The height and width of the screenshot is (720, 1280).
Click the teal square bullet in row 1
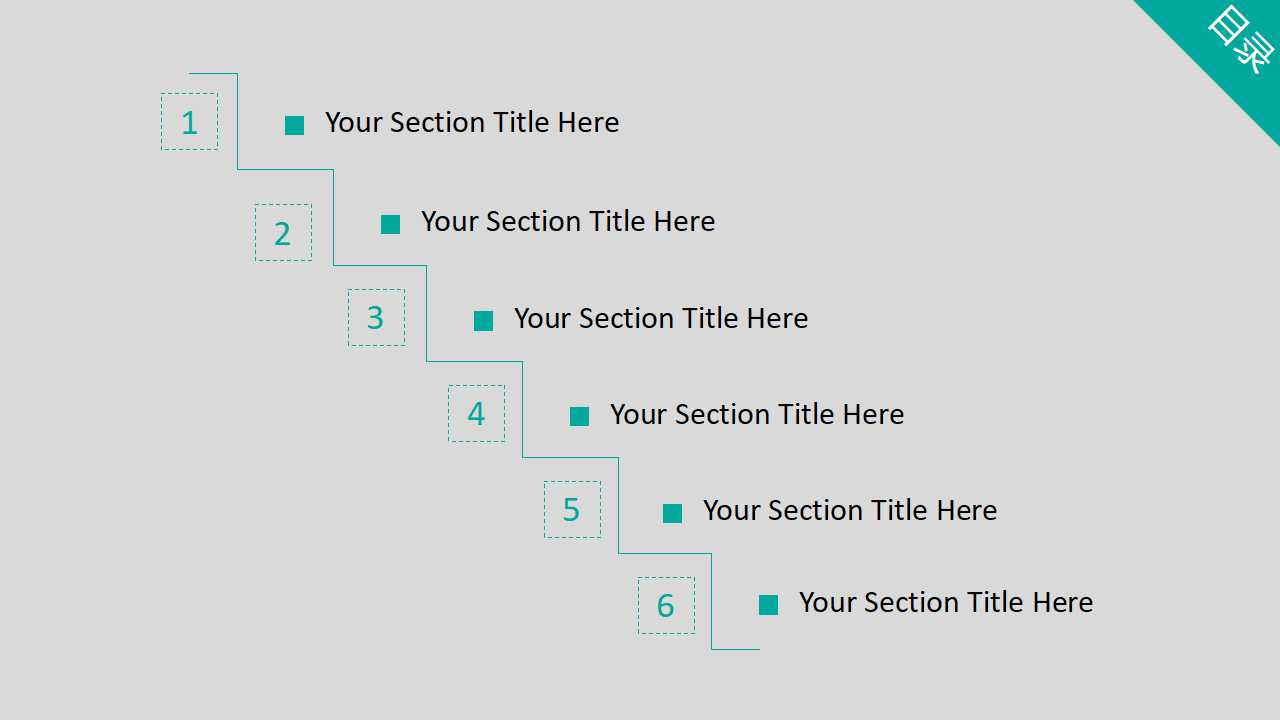tap(294, 125)
